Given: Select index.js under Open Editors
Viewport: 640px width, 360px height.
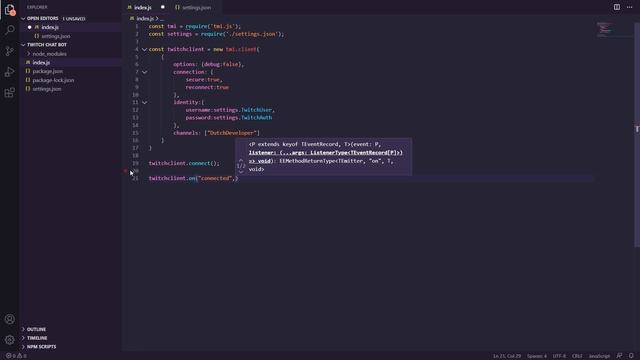Looking at the screenshot, I should [50, 27].
